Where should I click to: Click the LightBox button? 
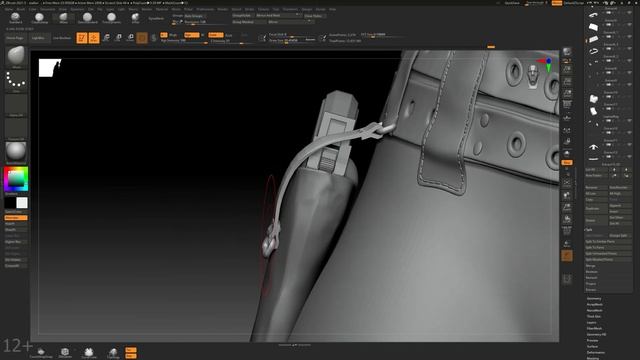coord(40,38)
